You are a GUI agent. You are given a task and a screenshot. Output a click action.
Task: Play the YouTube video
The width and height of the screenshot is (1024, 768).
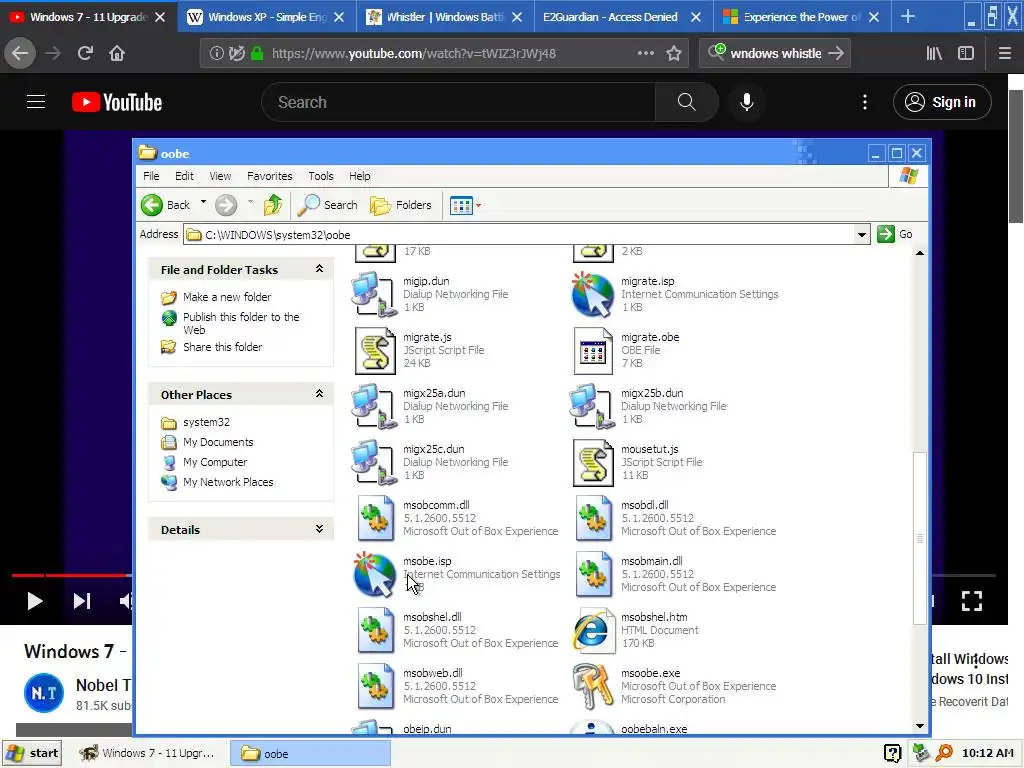(x=35, y=601)
